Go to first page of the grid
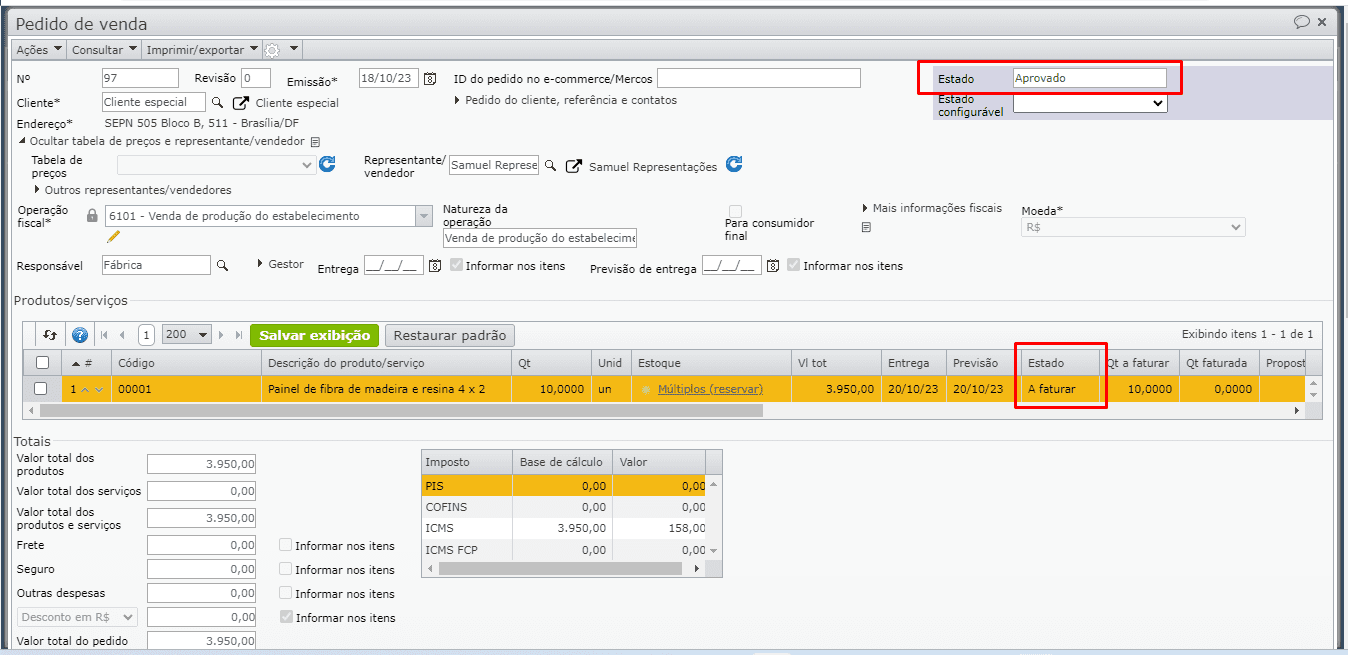This screenshot has width=1348, height=655. pos(104,336)
